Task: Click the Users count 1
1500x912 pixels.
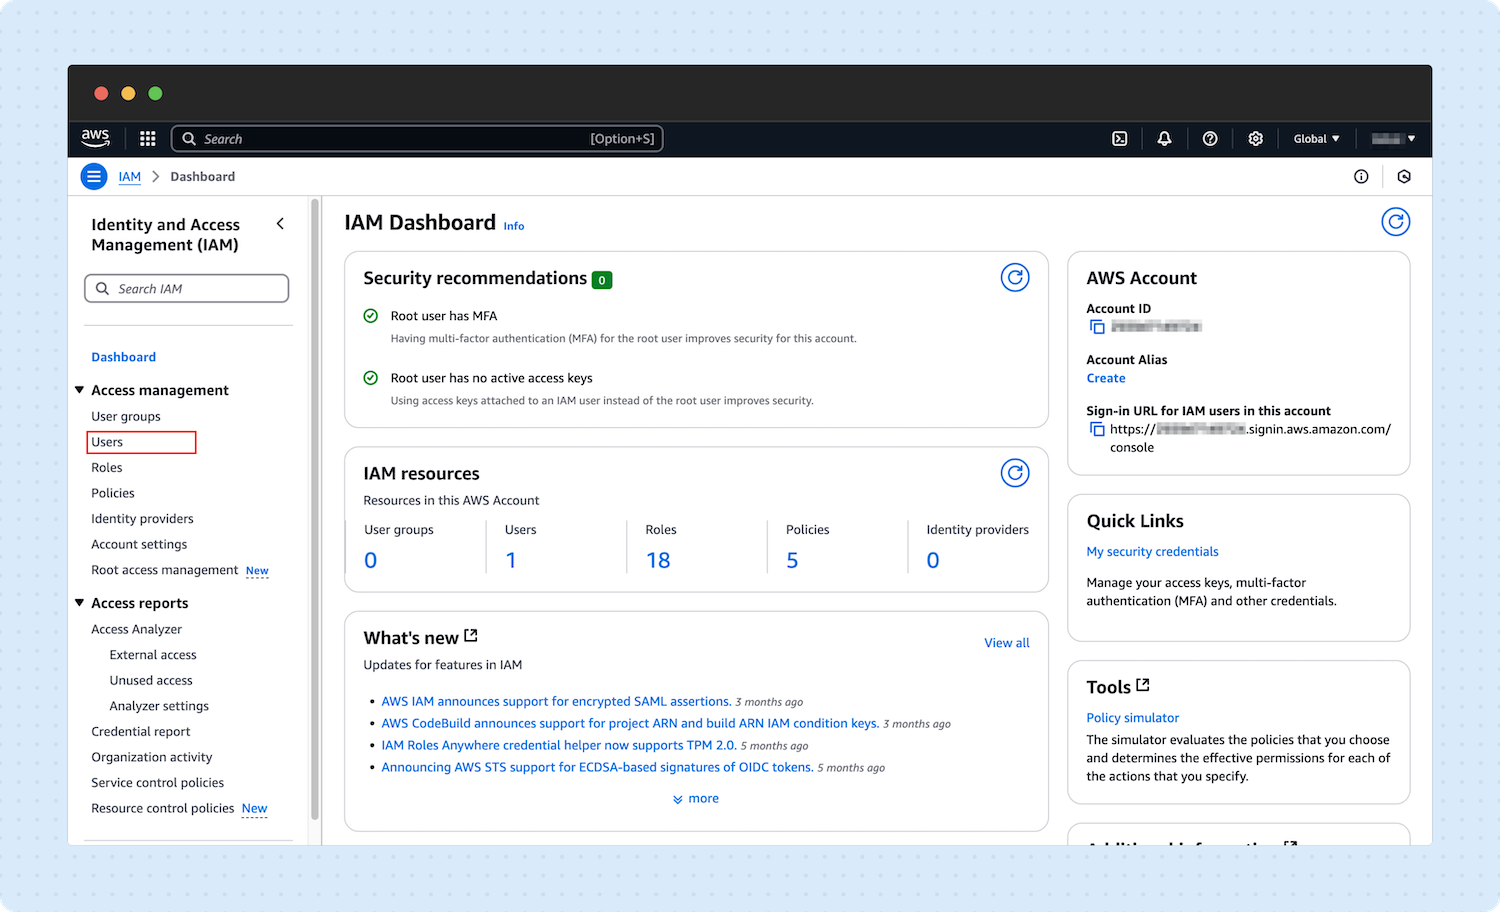Action: click(x=511, y=560)
